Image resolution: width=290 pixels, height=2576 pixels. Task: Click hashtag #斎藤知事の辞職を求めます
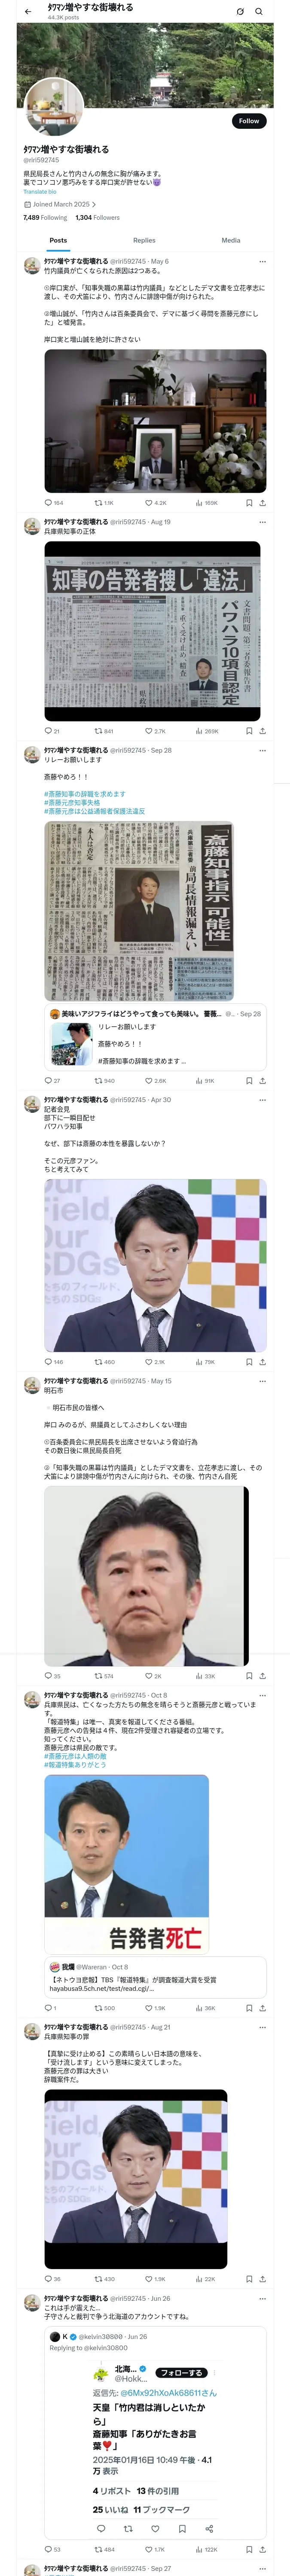click(85, 794)
